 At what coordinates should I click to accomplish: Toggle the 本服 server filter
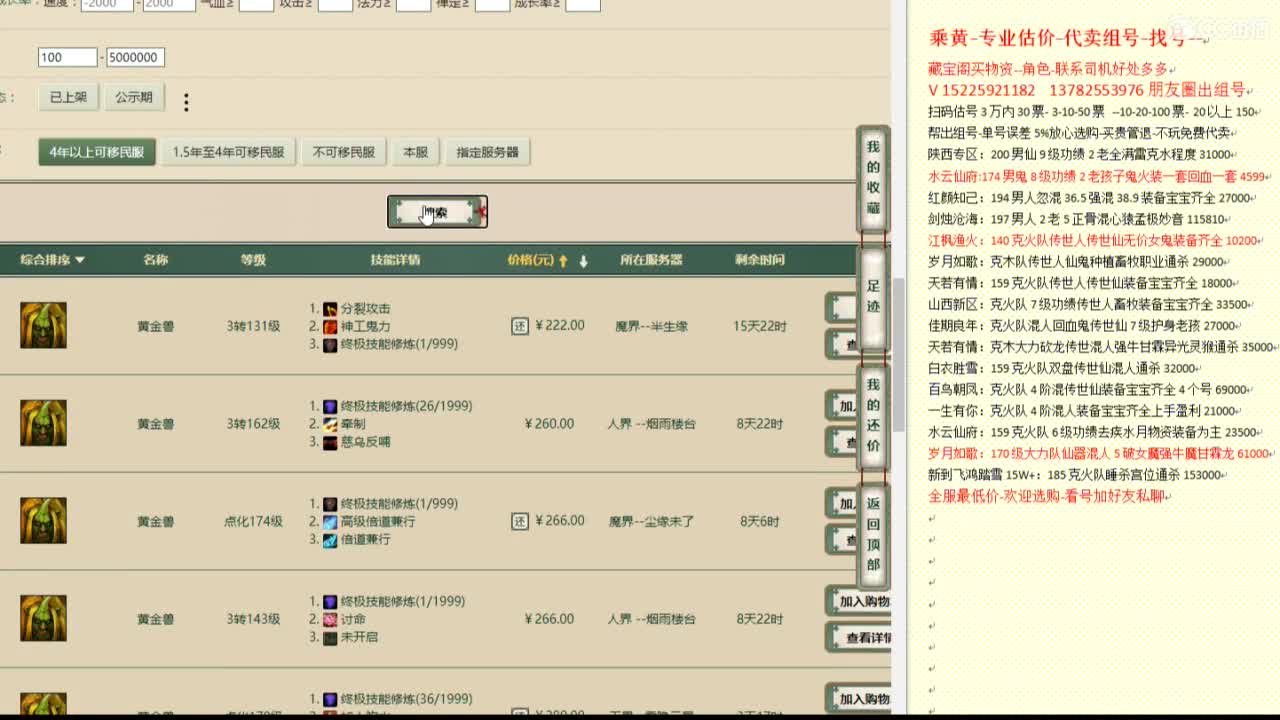[415, 152]
